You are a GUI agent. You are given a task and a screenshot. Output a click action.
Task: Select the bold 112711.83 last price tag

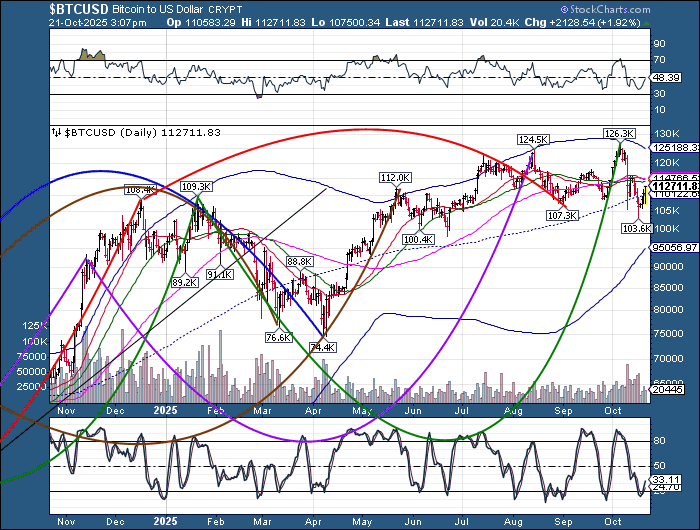(674, 186)
